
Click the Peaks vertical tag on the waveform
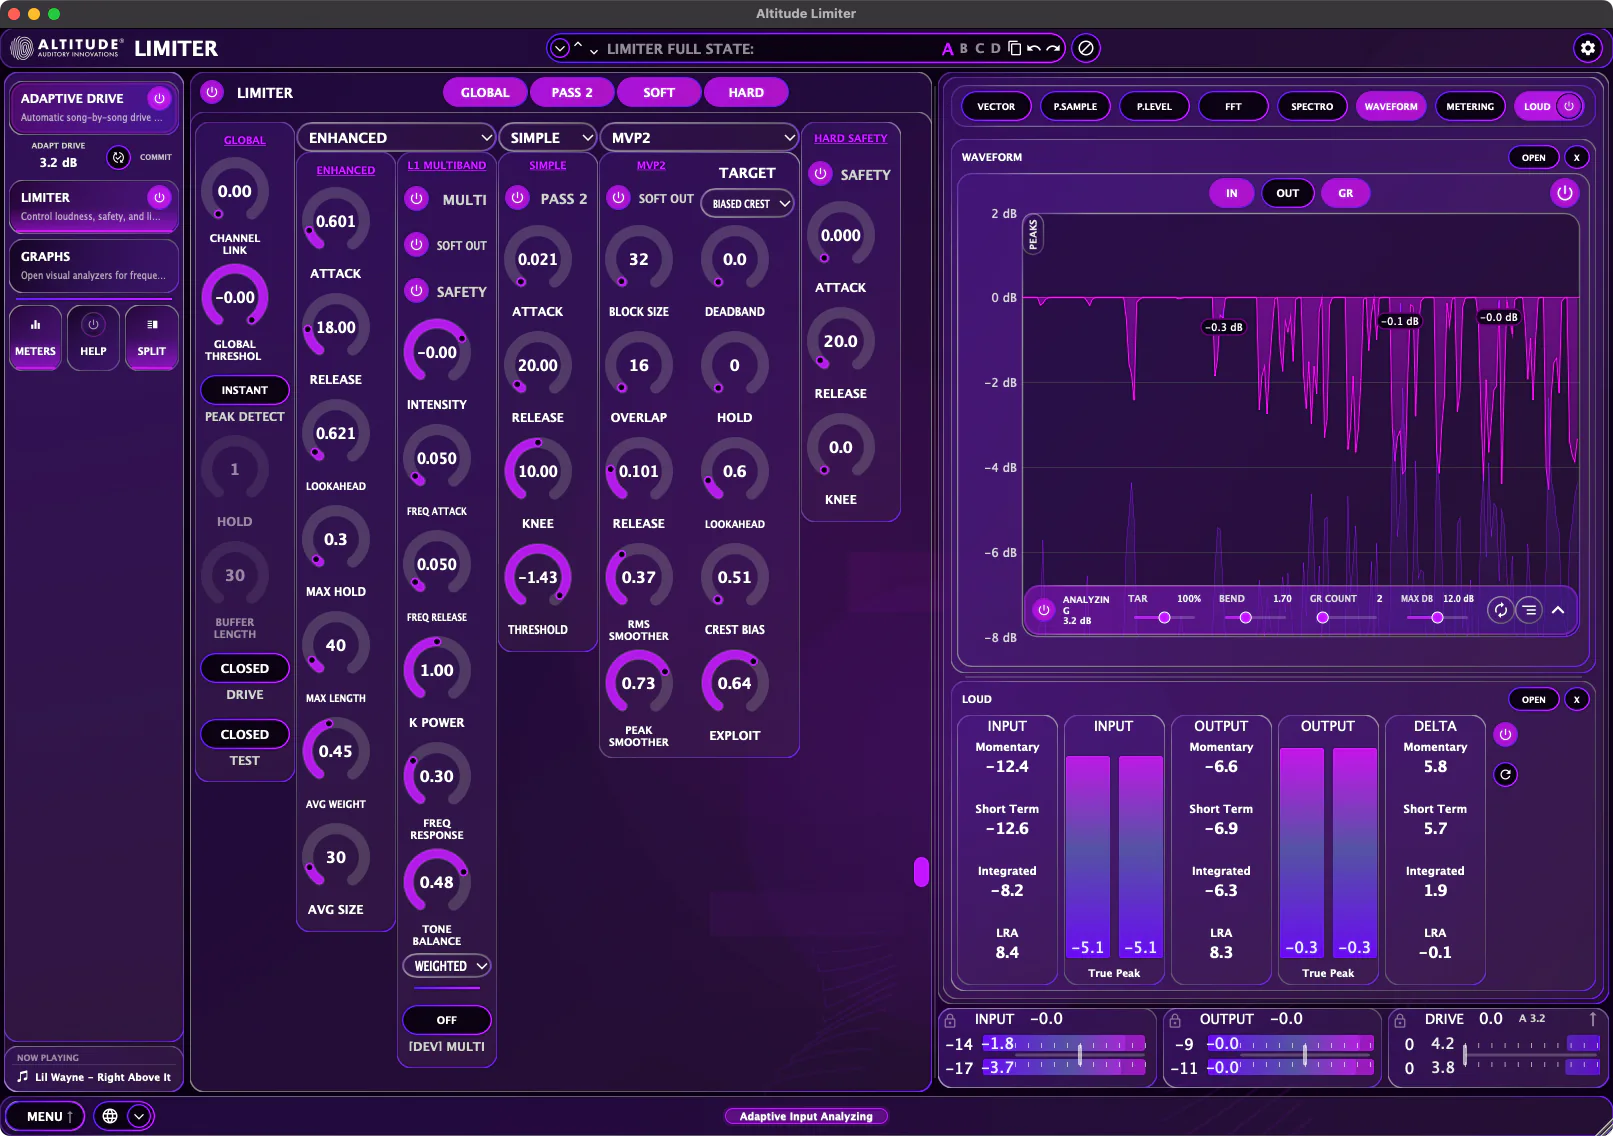(x=1033, y=234)
